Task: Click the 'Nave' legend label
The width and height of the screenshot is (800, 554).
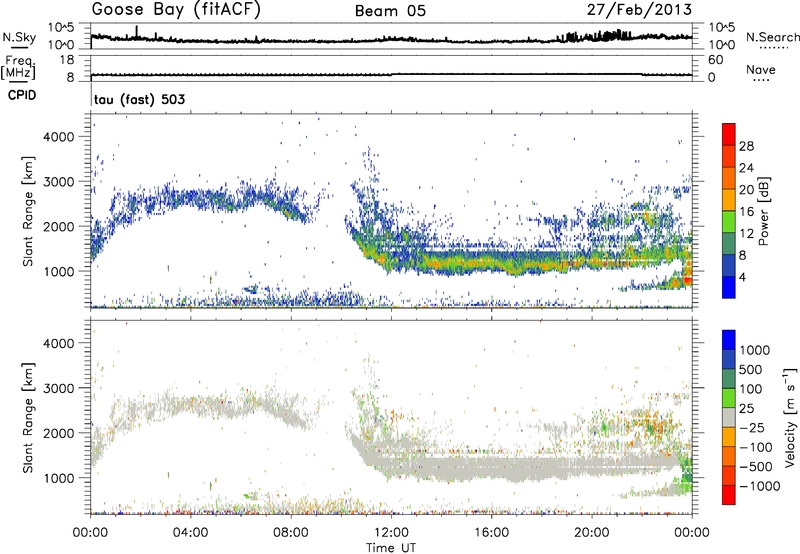Action: tap(761, 70)
